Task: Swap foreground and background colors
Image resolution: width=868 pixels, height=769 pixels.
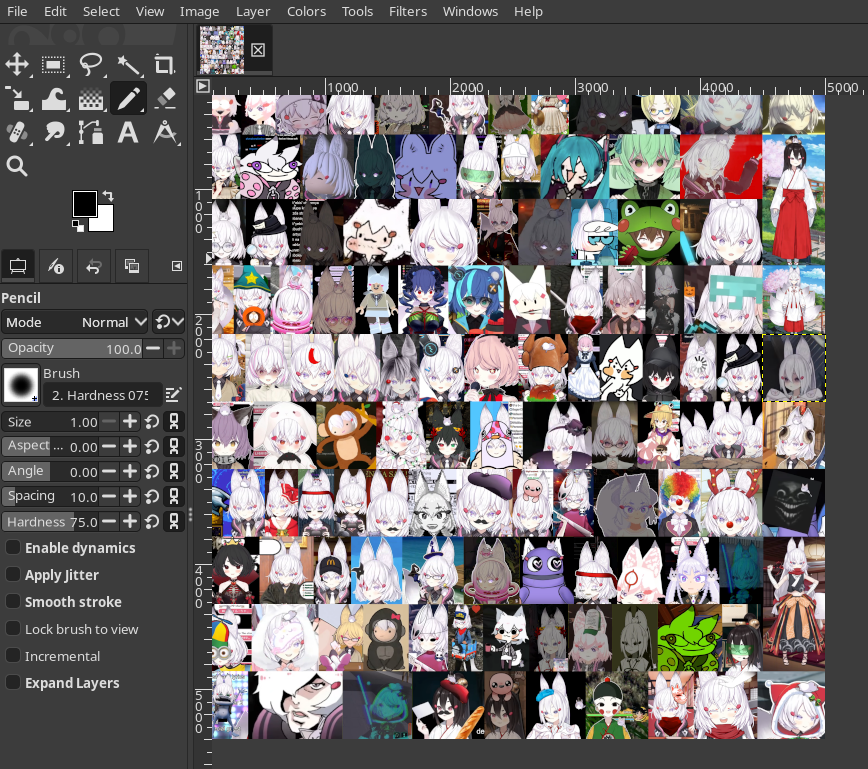Action: coord(108,195)
